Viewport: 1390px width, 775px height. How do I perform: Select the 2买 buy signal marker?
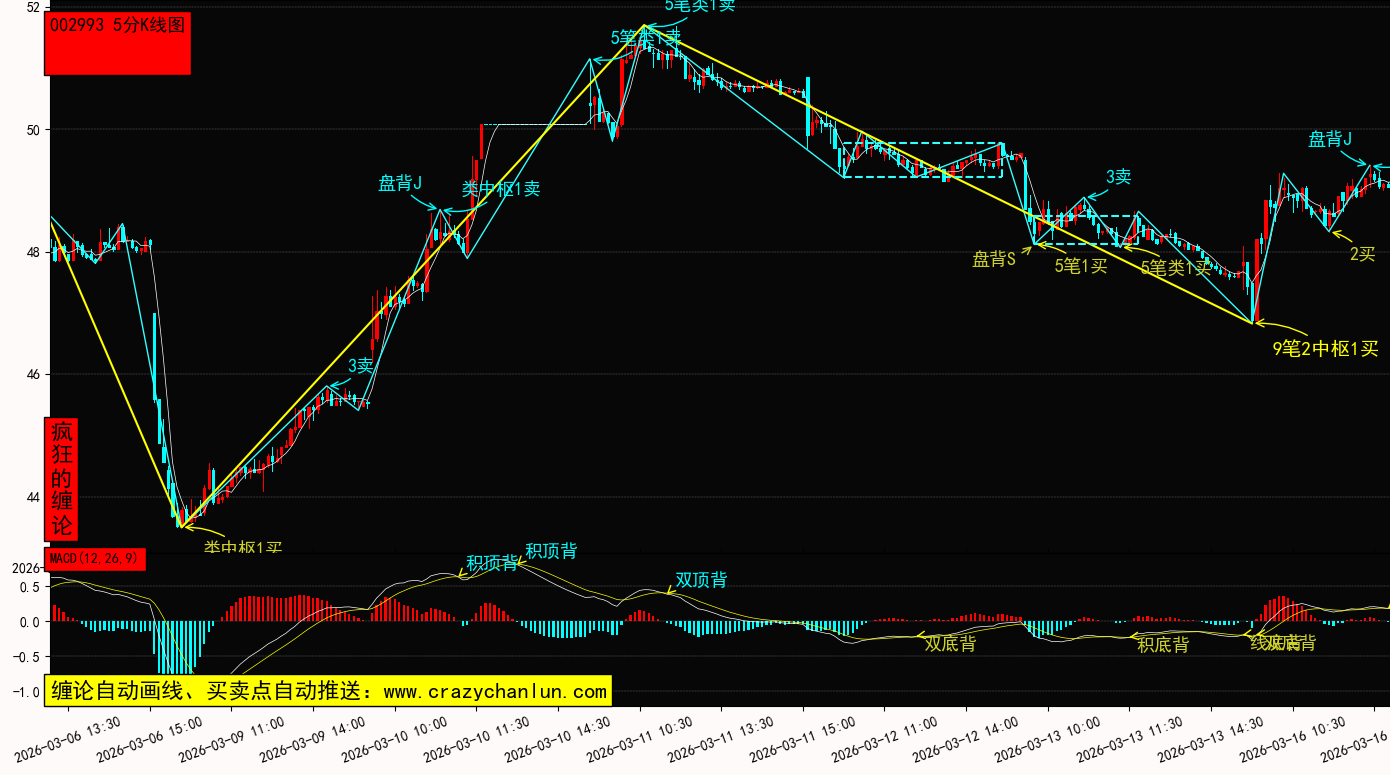[1362, 253]
